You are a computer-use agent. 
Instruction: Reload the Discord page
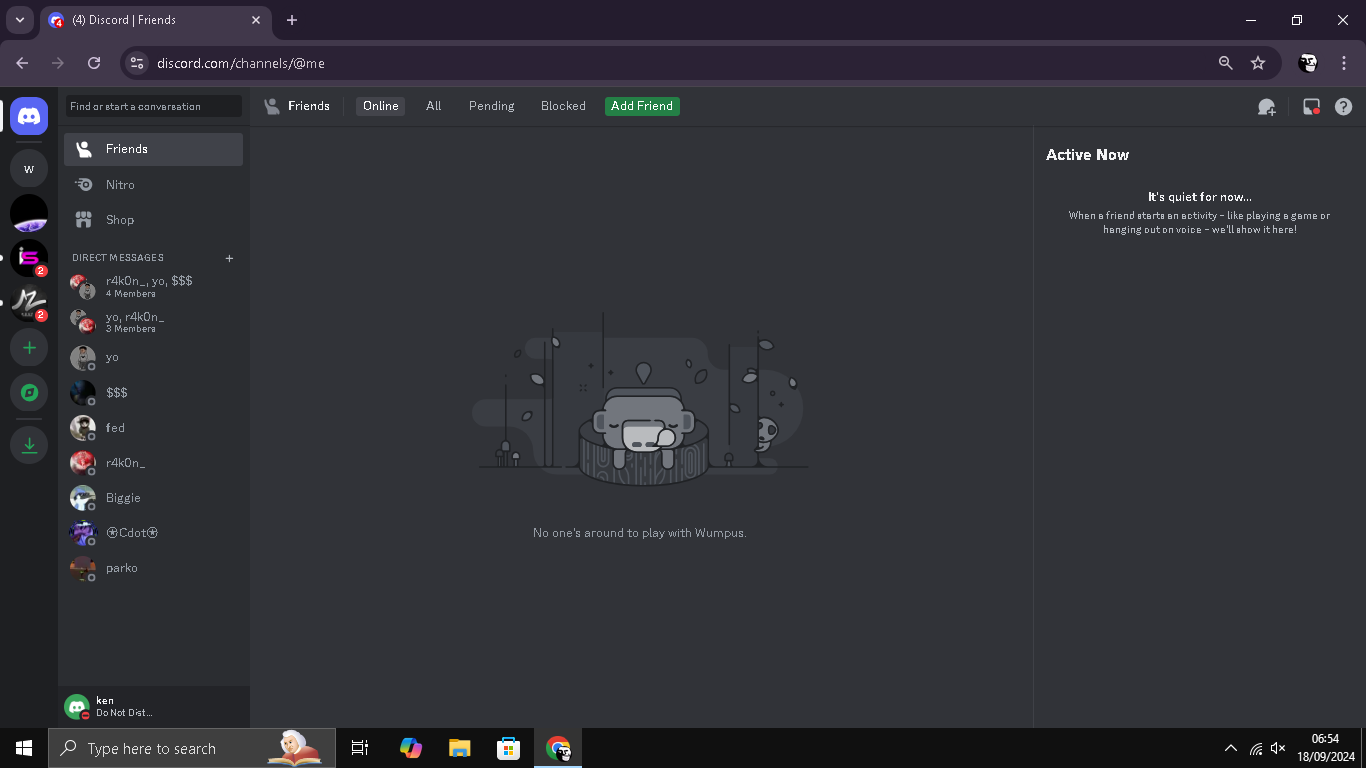point(94,63)
